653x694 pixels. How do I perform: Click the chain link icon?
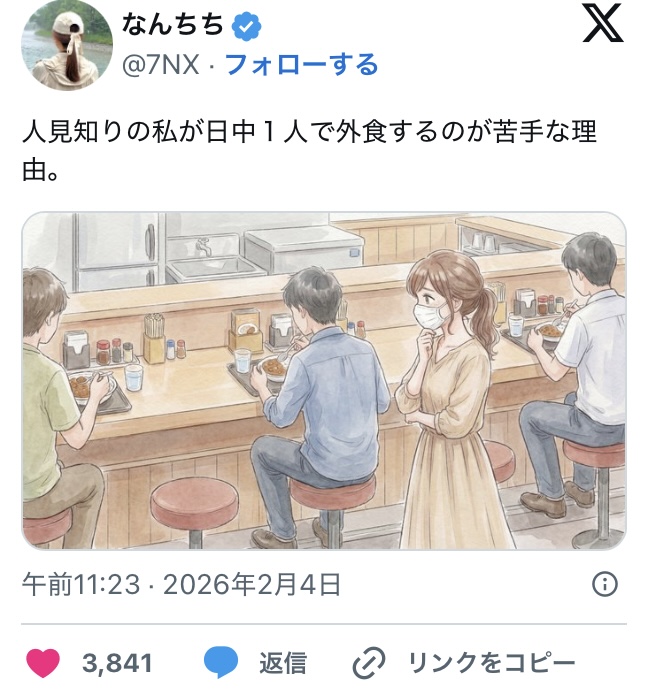(369, 663)
